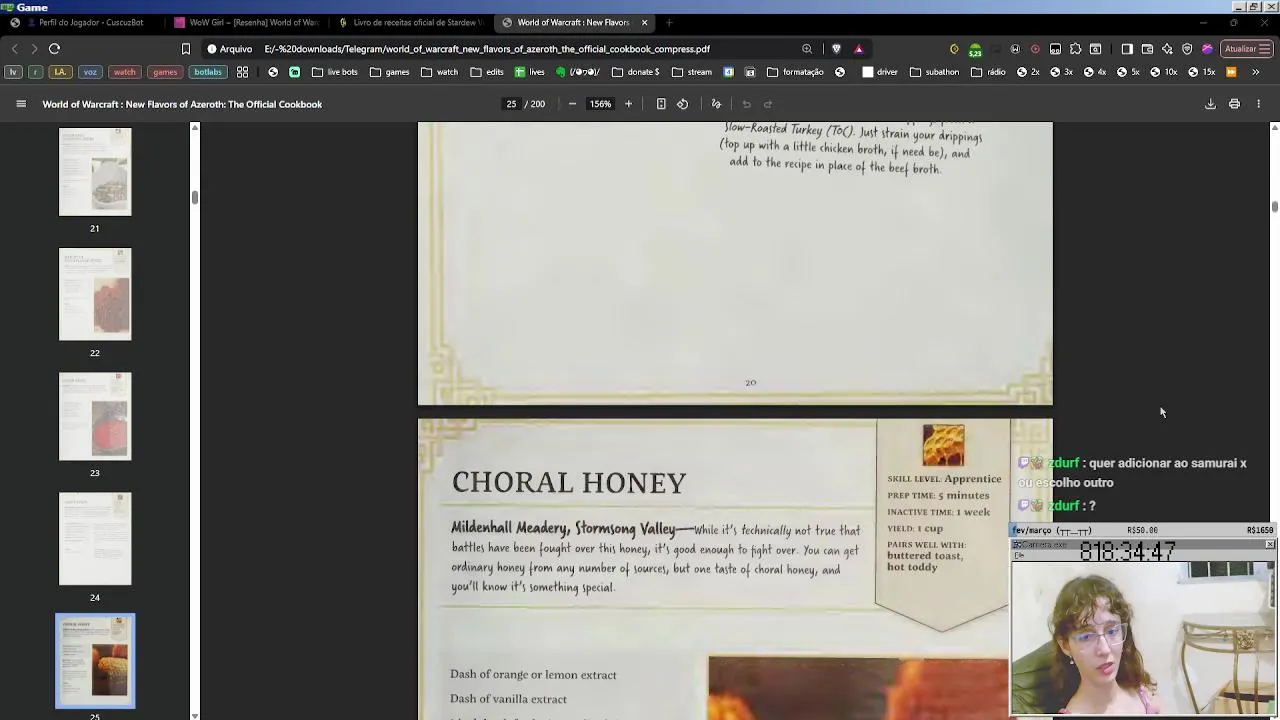Open Brave Rewards triangle icon
Viewport: 1280px width, 720px height.
pyautogui.click(x=858, y=48)
